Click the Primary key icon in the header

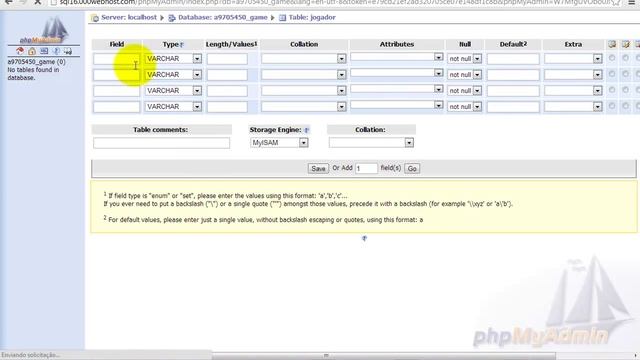[x=612, y=44]
